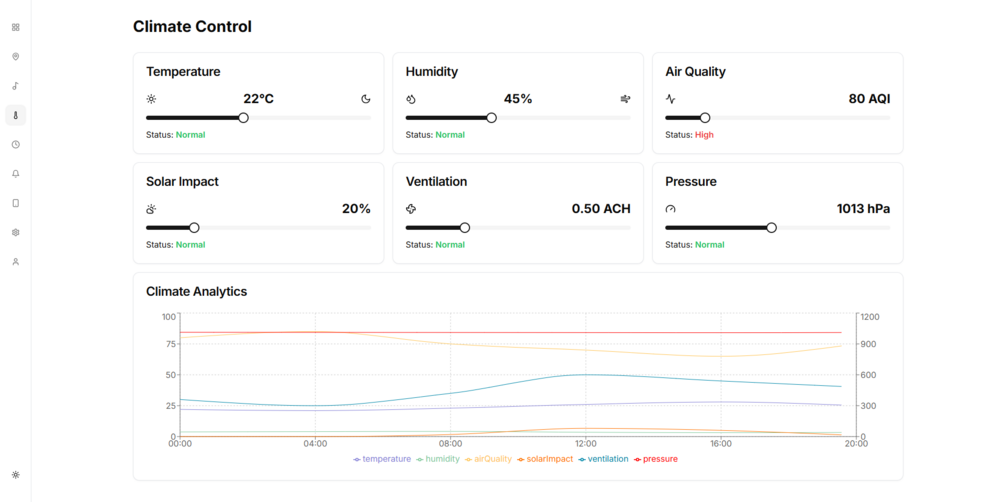
Task: Toggle the pressure legend entry
Action: 654,459
